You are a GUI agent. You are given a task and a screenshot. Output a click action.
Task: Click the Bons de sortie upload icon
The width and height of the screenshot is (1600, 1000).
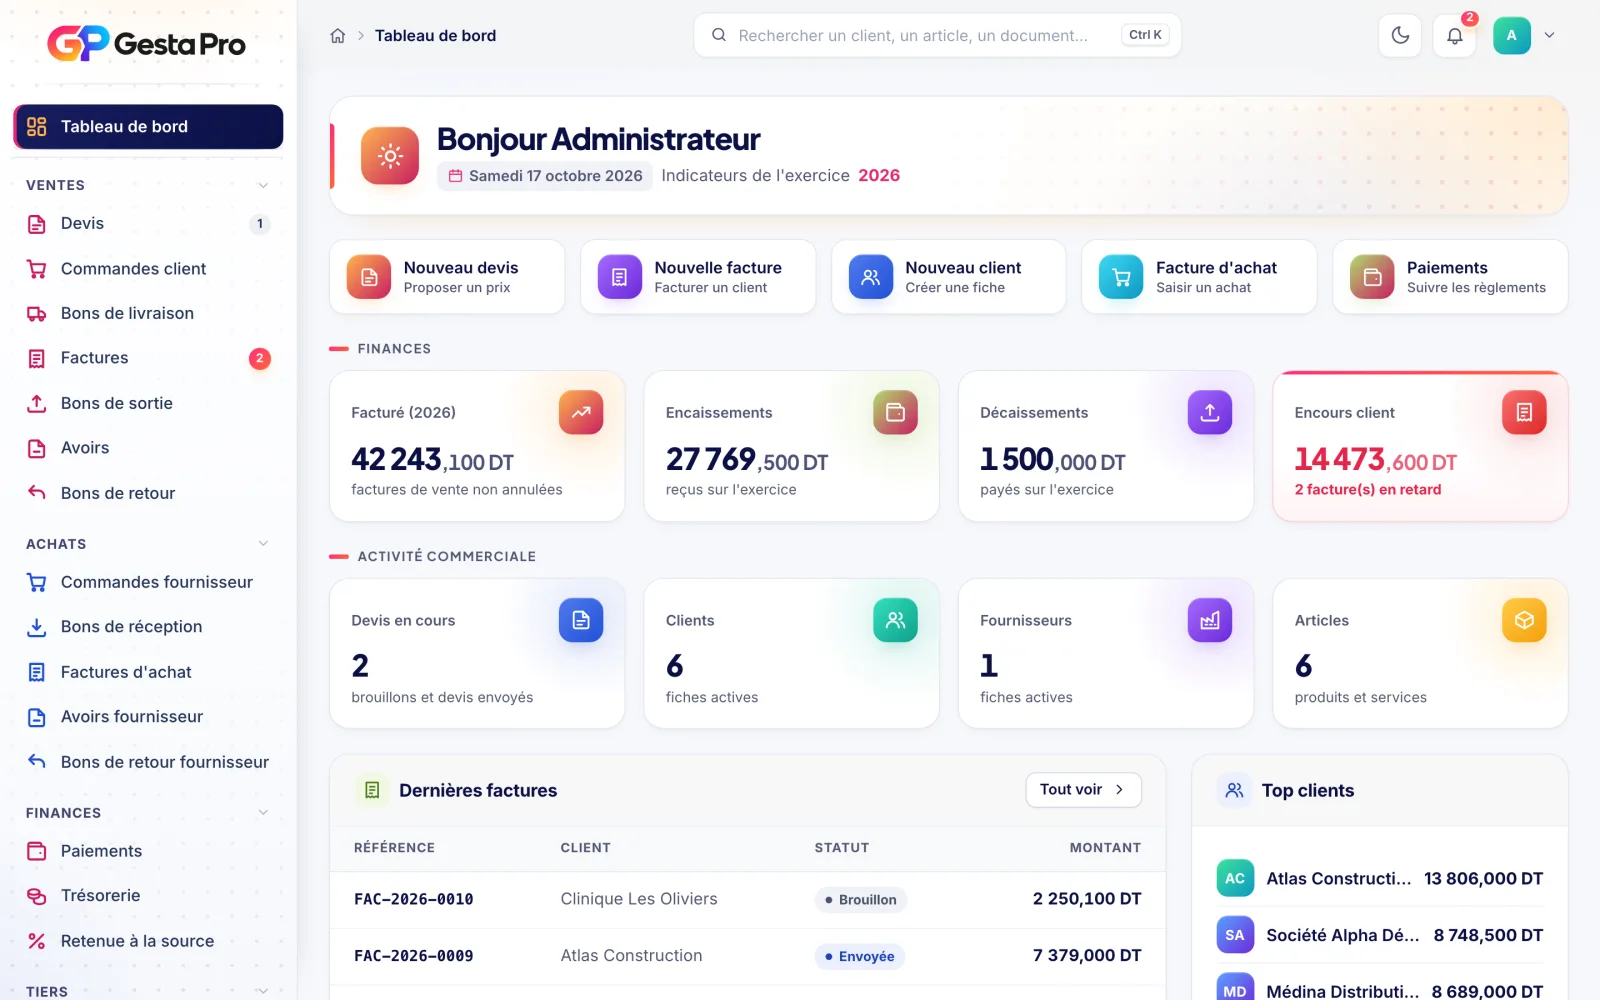[x=37, y=403]
